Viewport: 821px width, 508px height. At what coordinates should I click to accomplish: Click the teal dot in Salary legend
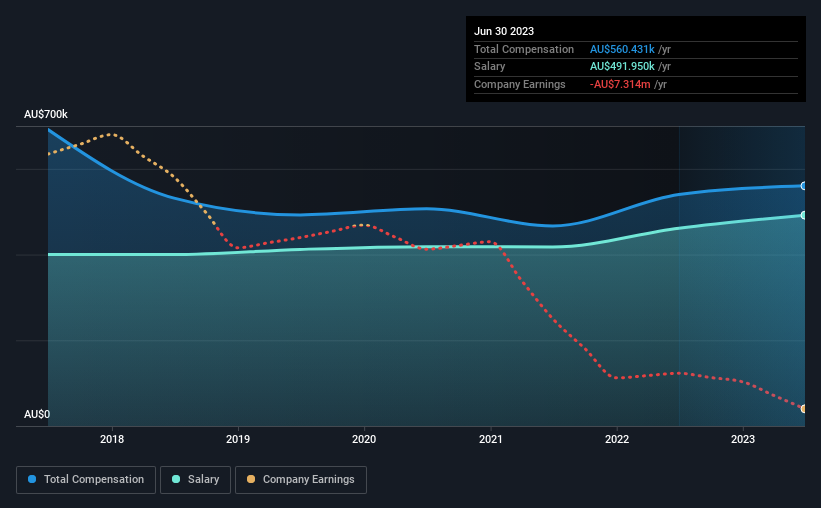tap(176, 479)
